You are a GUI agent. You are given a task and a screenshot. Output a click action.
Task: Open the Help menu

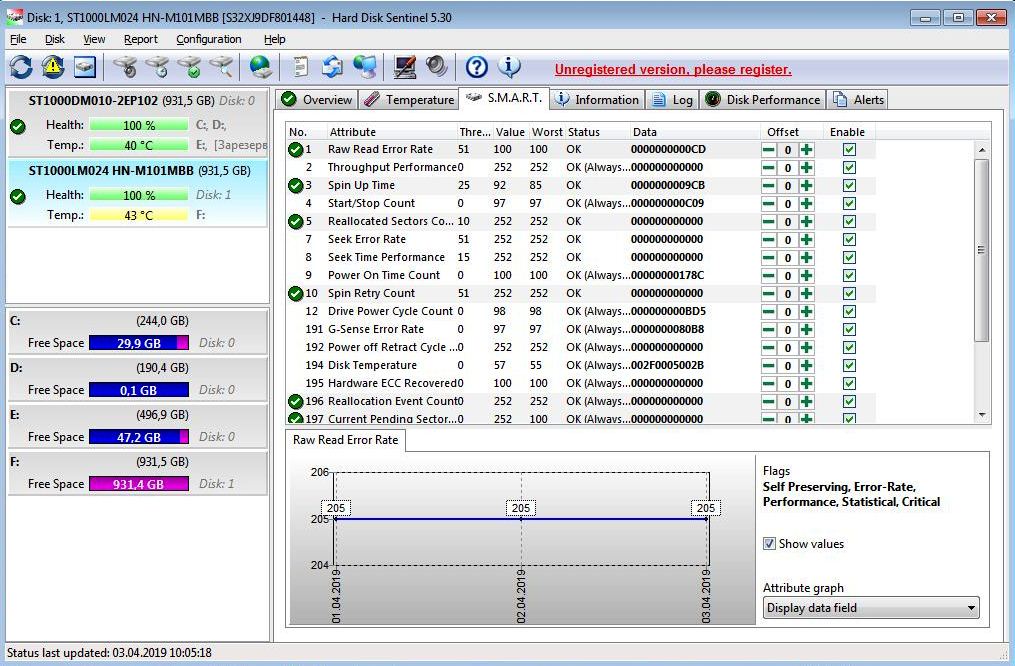[274, 39]
